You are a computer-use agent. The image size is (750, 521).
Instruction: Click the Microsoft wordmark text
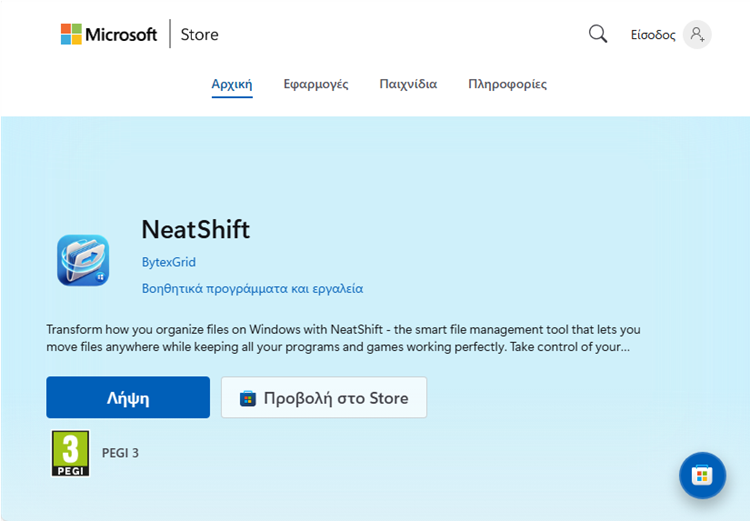click(121, 34)
